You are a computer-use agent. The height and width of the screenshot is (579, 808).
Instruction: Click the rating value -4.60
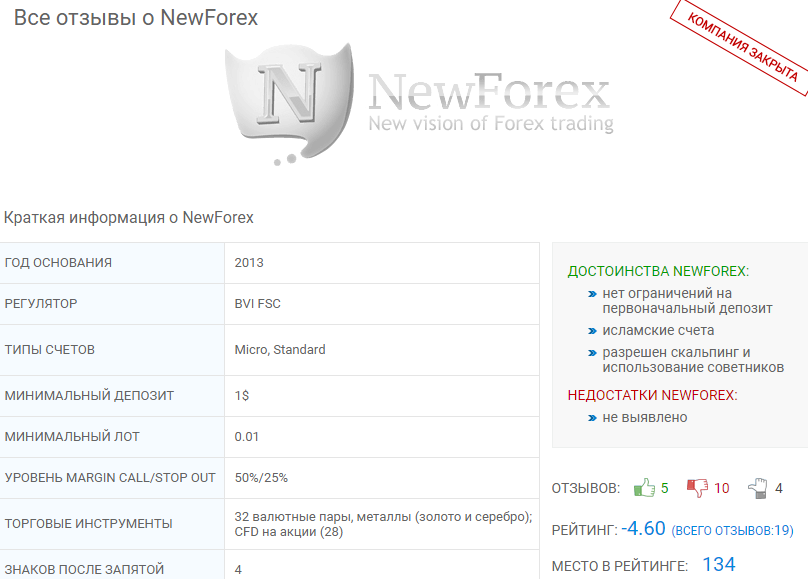[643, 529]
